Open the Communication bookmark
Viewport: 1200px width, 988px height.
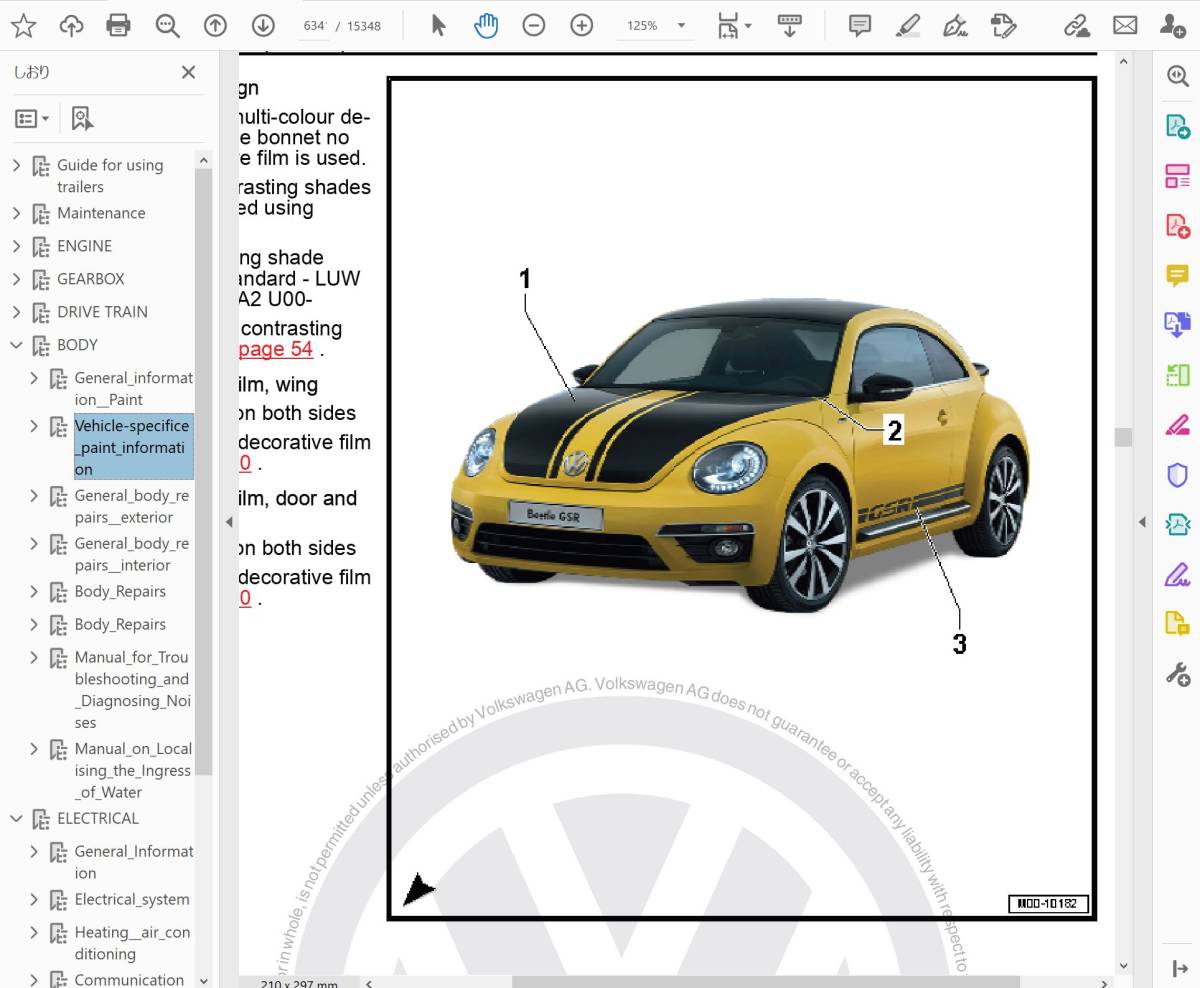click(129, 979)
